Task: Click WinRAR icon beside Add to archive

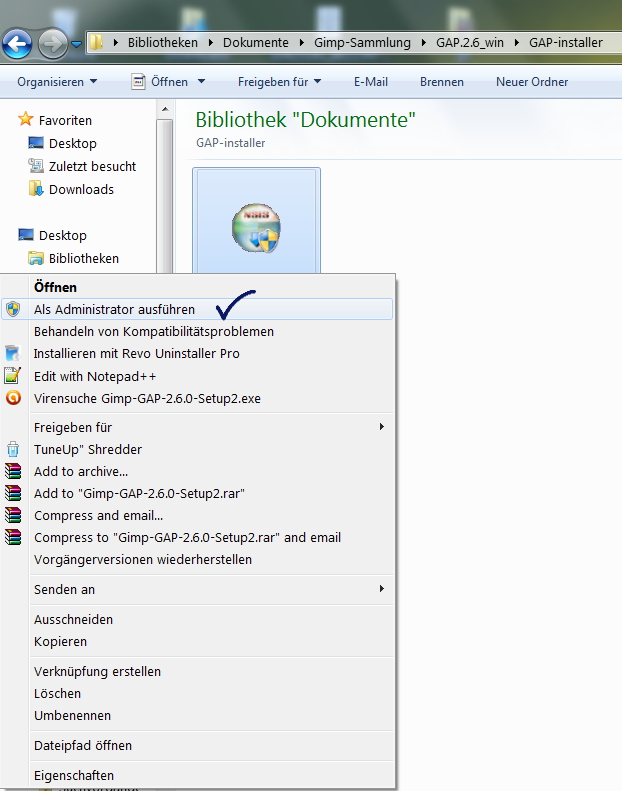Action: click(x=13, y=471)
